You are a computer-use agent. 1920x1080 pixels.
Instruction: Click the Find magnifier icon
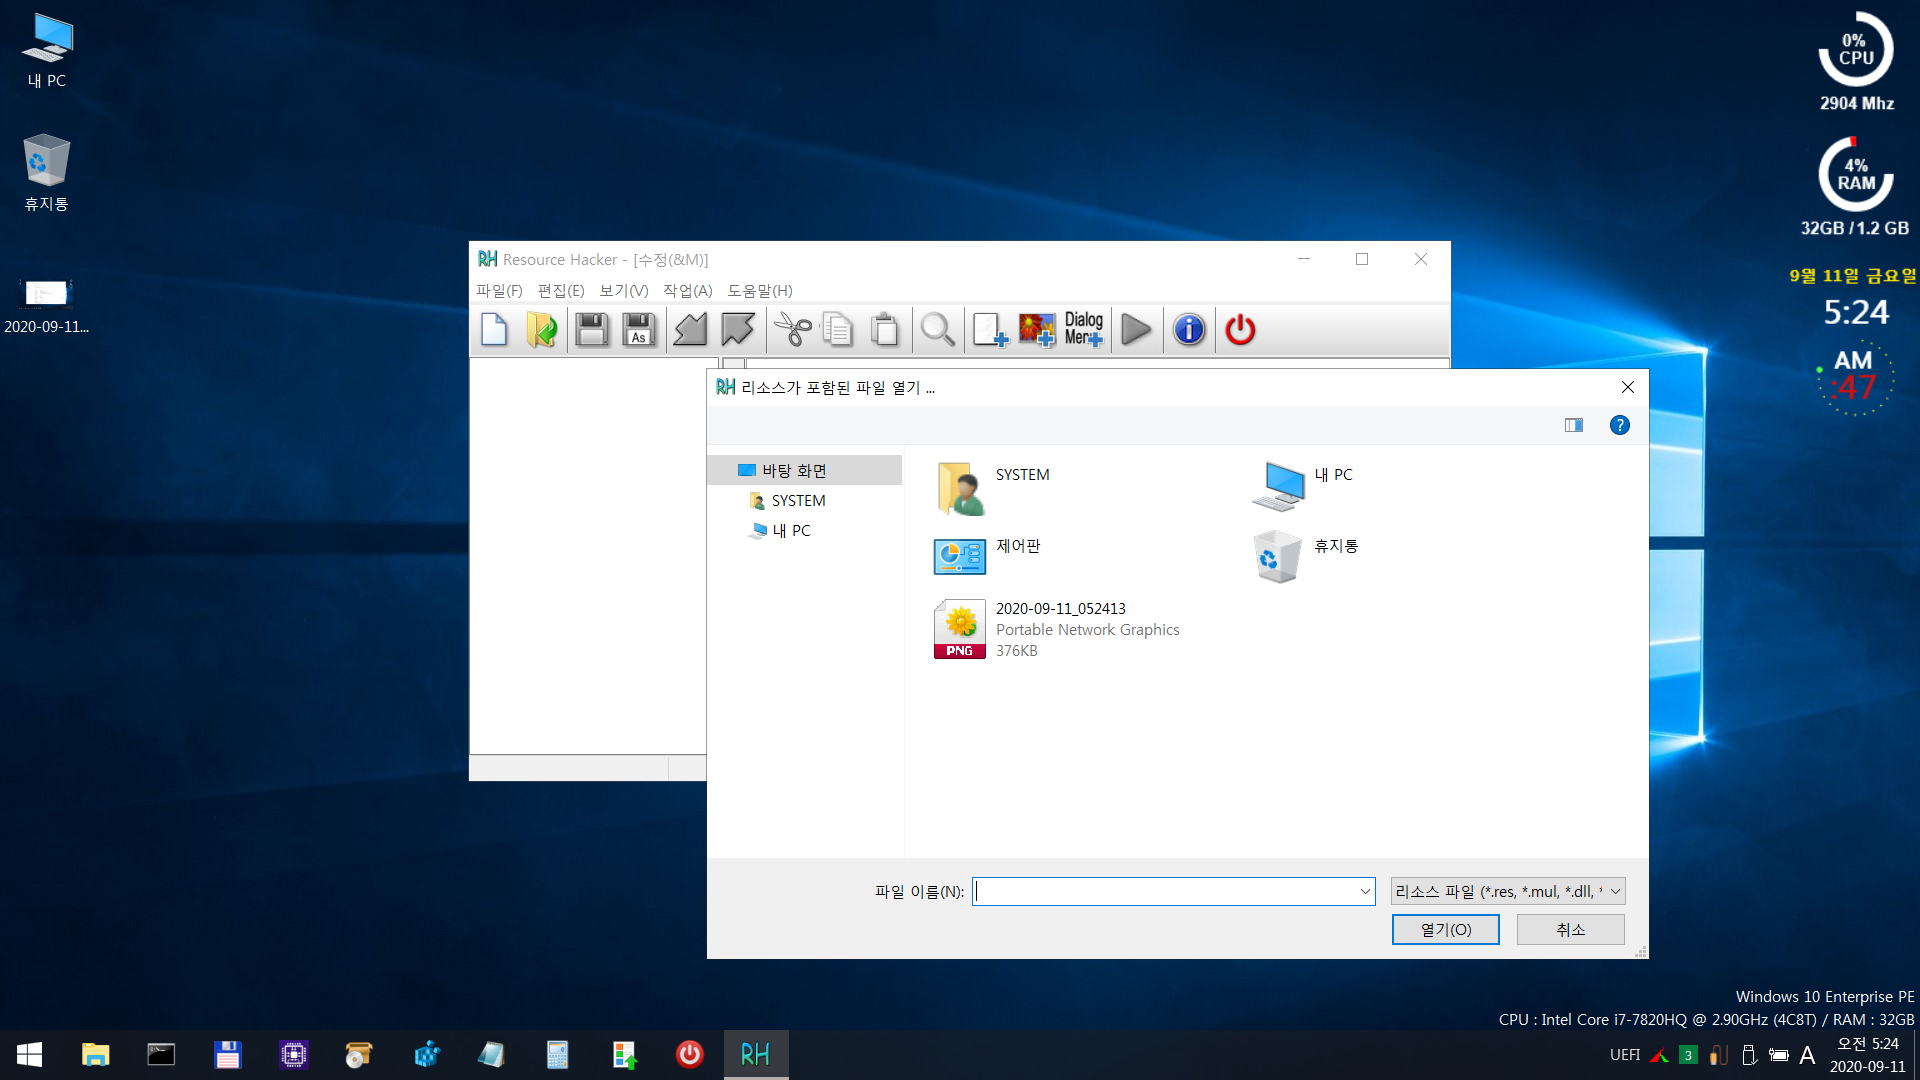click(938, 330)
